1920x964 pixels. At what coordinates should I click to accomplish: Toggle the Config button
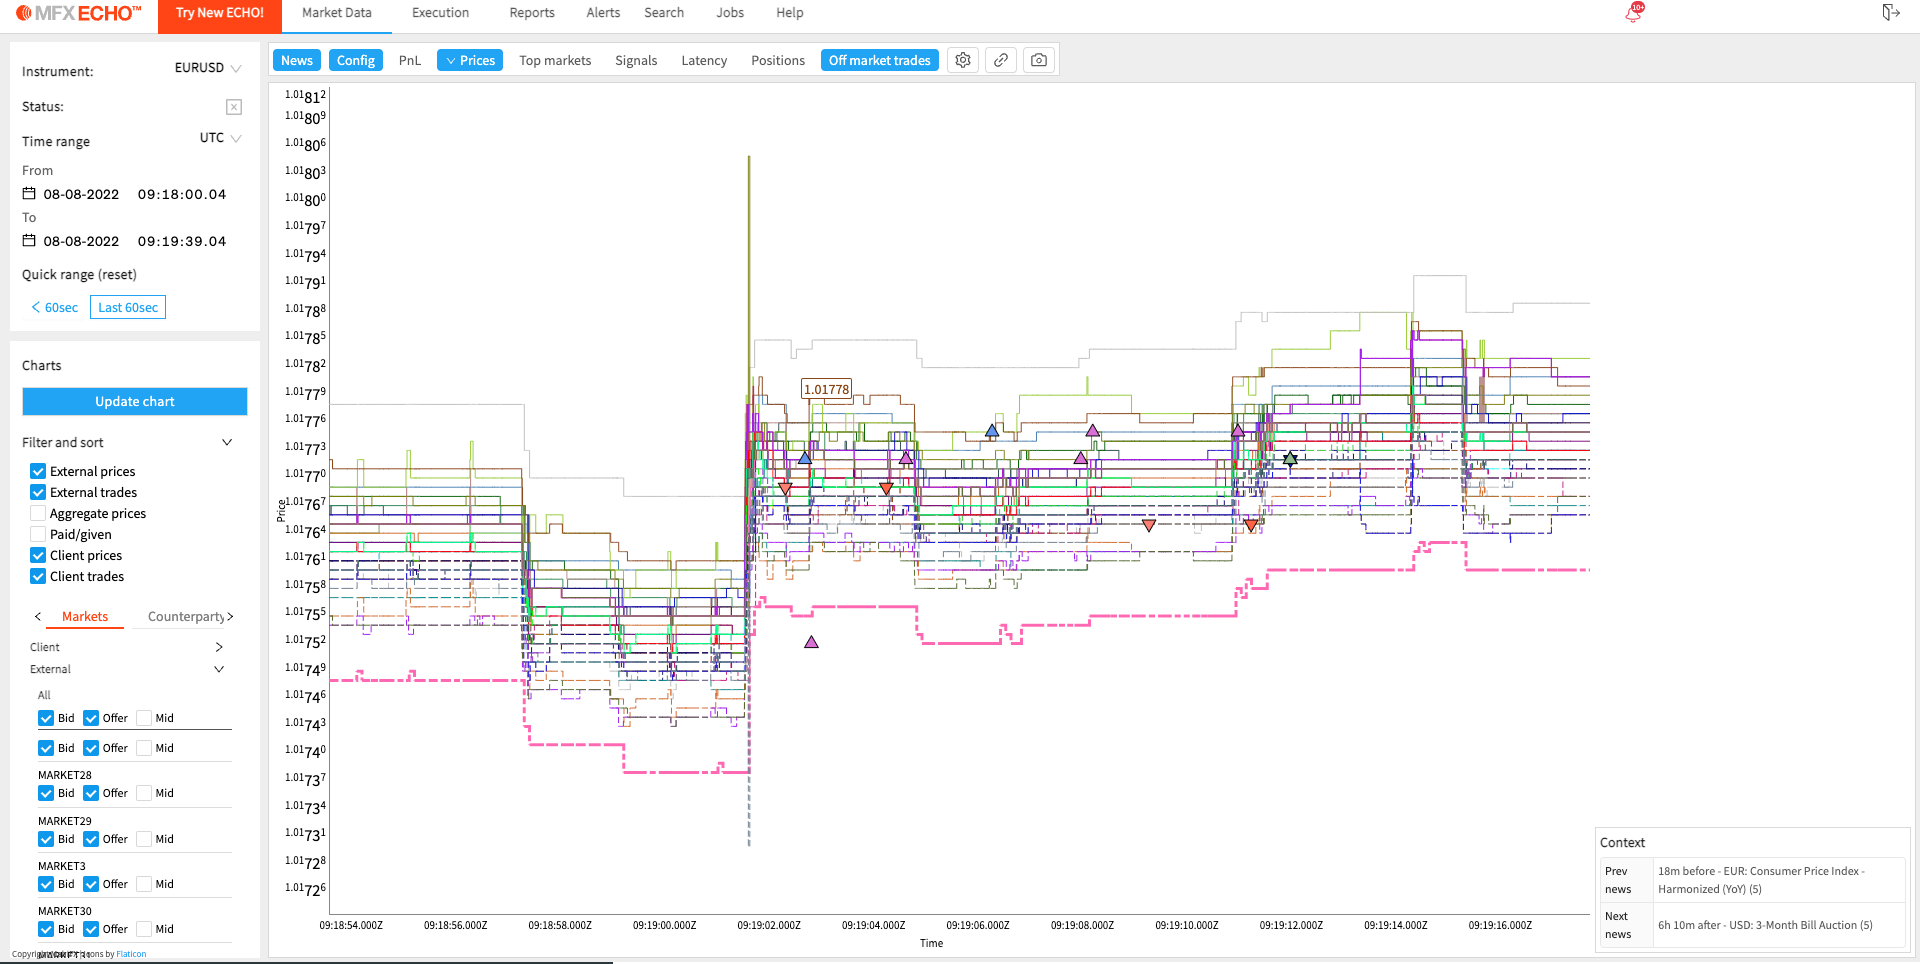point(356,60)
